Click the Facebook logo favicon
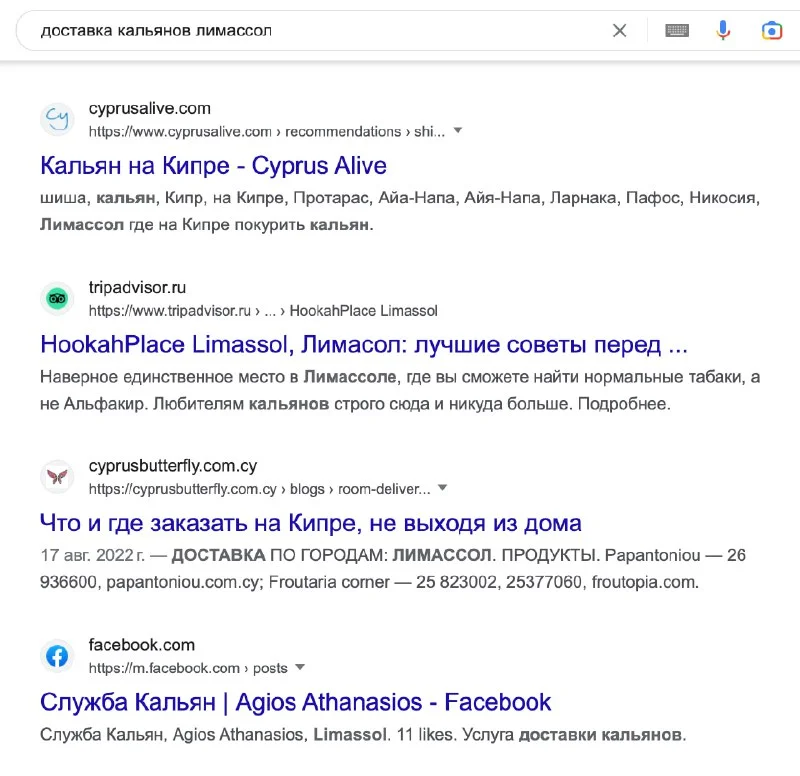The image size is (800, 776). [x=57, y=656]
